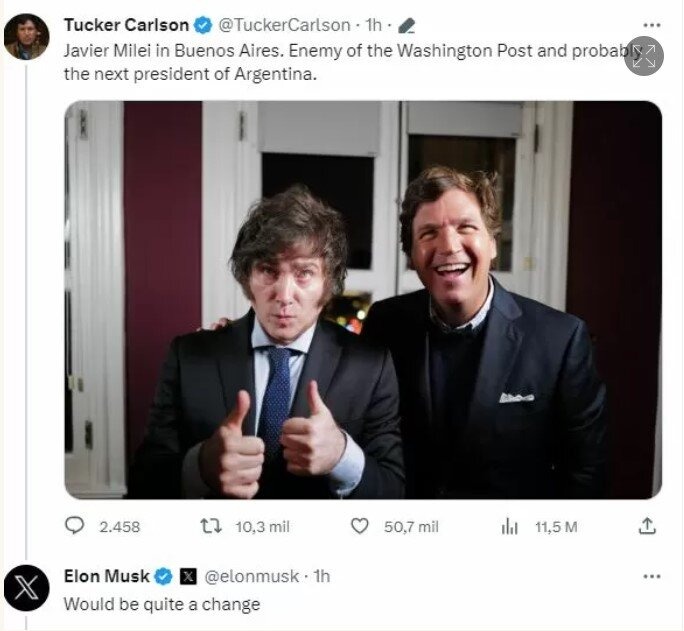Click verified badge beside Elon Musk
The width and height of the screenshot is (684, 631).
[162, 576]
